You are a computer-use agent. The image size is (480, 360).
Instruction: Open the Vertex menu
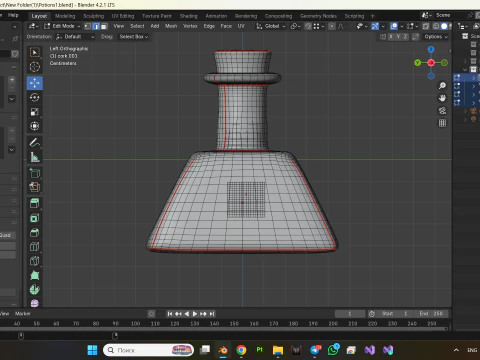[190, 26]
